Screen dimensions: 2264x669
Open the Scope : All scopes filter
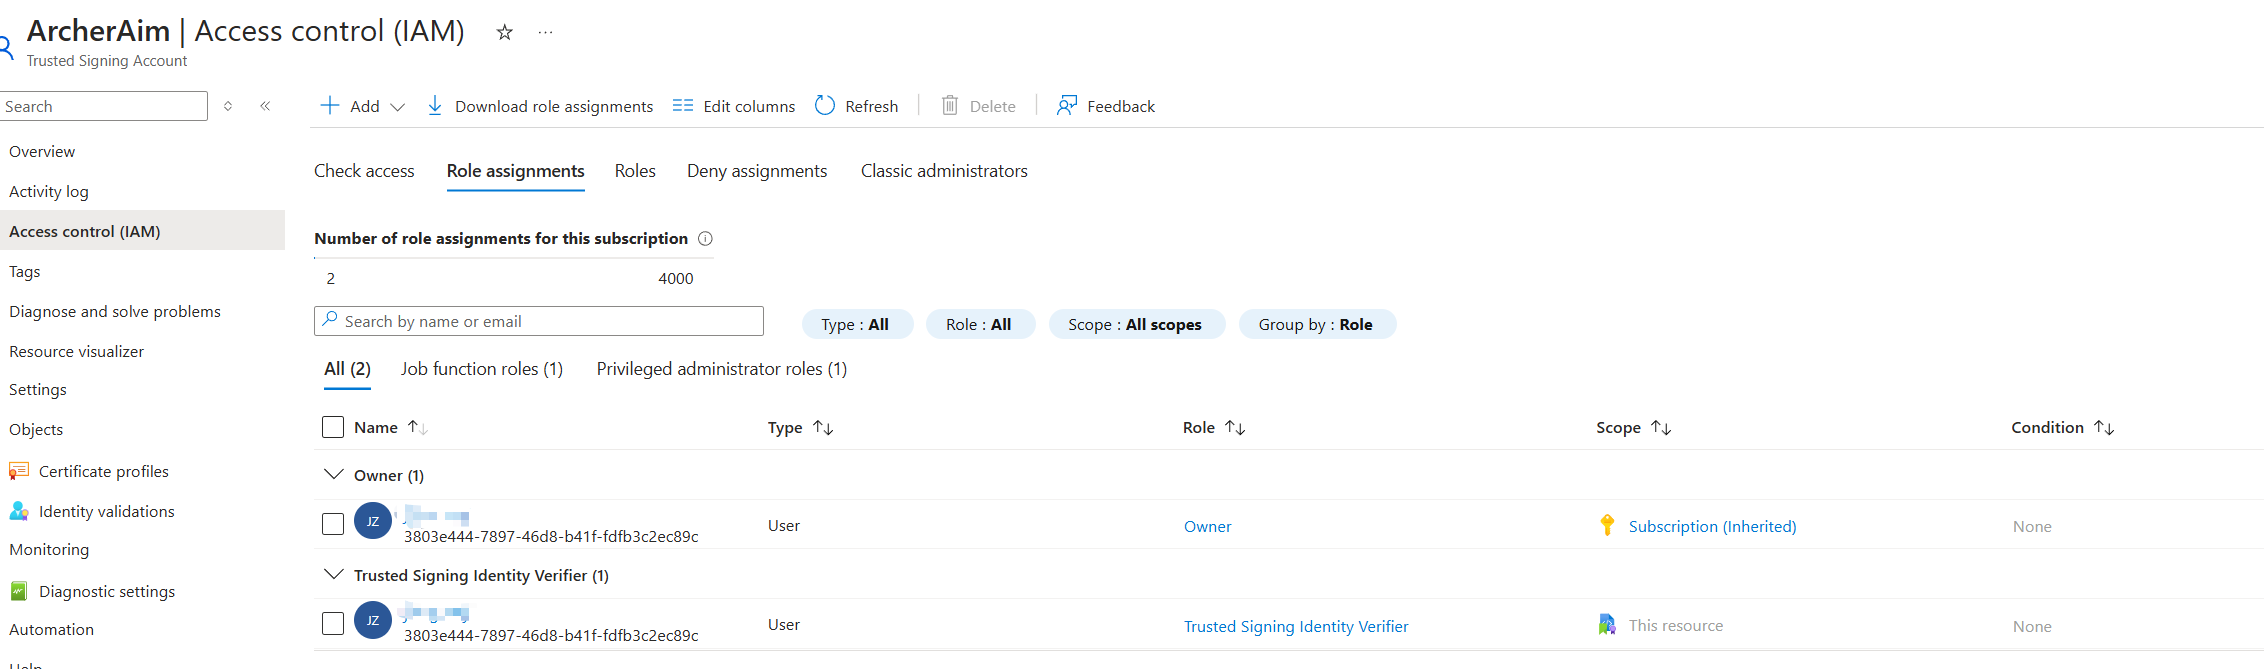point(1136,324)
